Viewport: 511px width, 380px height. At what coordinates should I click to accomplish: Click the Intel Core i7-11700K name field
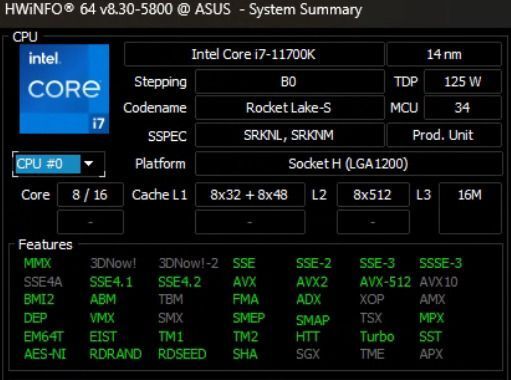coord(254,54)
